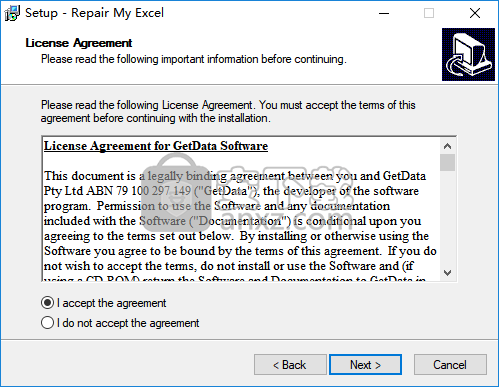Click "License Agreement for GetData Software" heading
Viewport: 499px width, 387px height.
[x=156, y=146]
